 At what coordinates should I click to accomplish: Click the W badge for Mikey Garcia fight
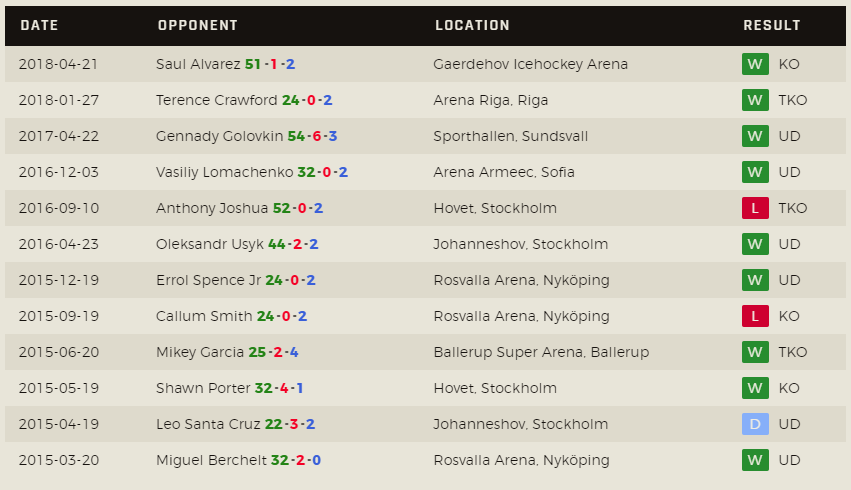coord(755,352)
